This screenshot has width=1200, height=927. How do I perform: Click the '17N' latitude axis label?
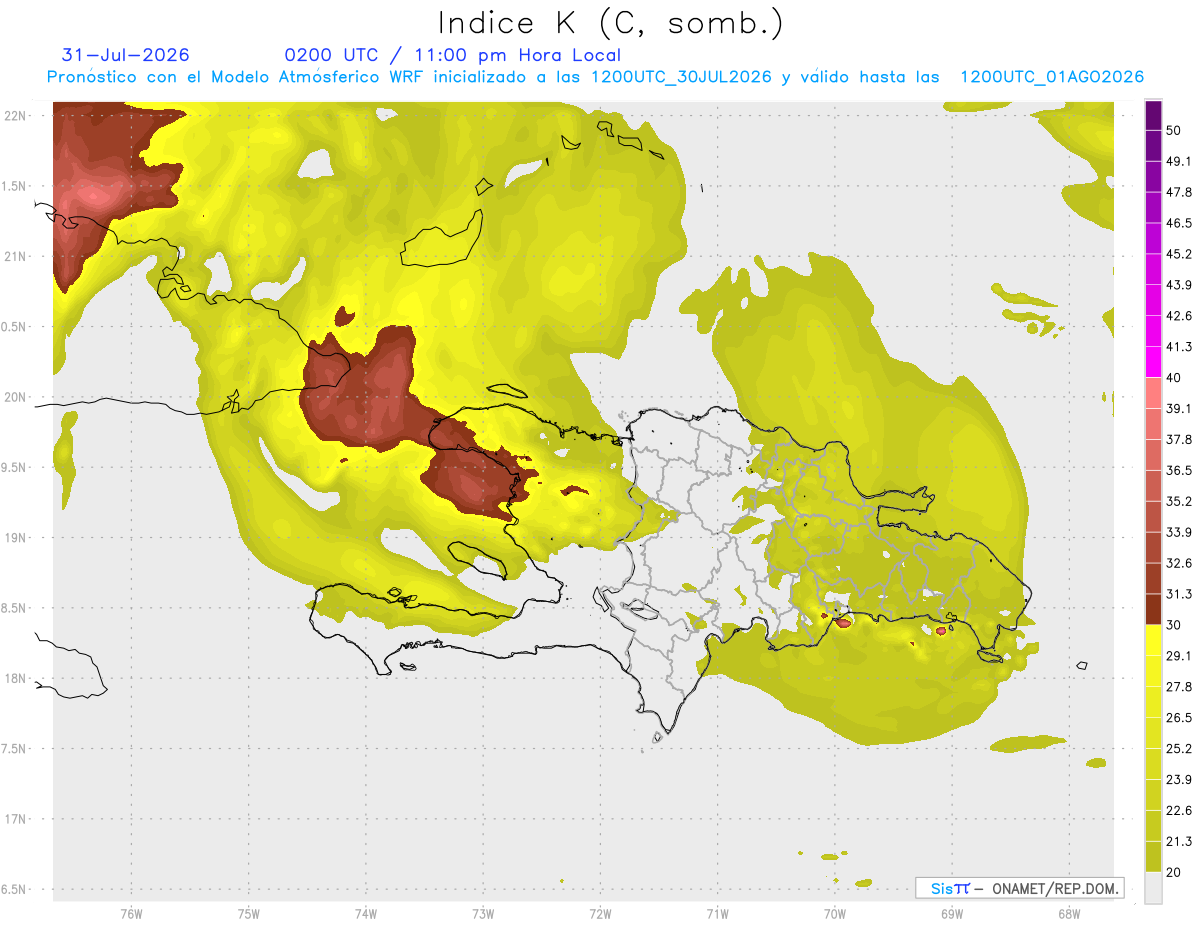pos(15,820)
